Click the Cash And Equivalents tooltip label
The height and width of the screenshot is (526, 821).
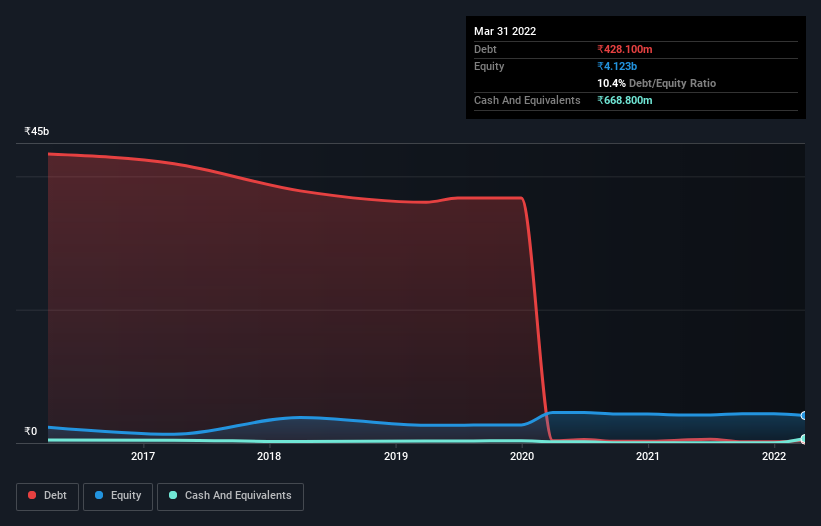point(527,100)
